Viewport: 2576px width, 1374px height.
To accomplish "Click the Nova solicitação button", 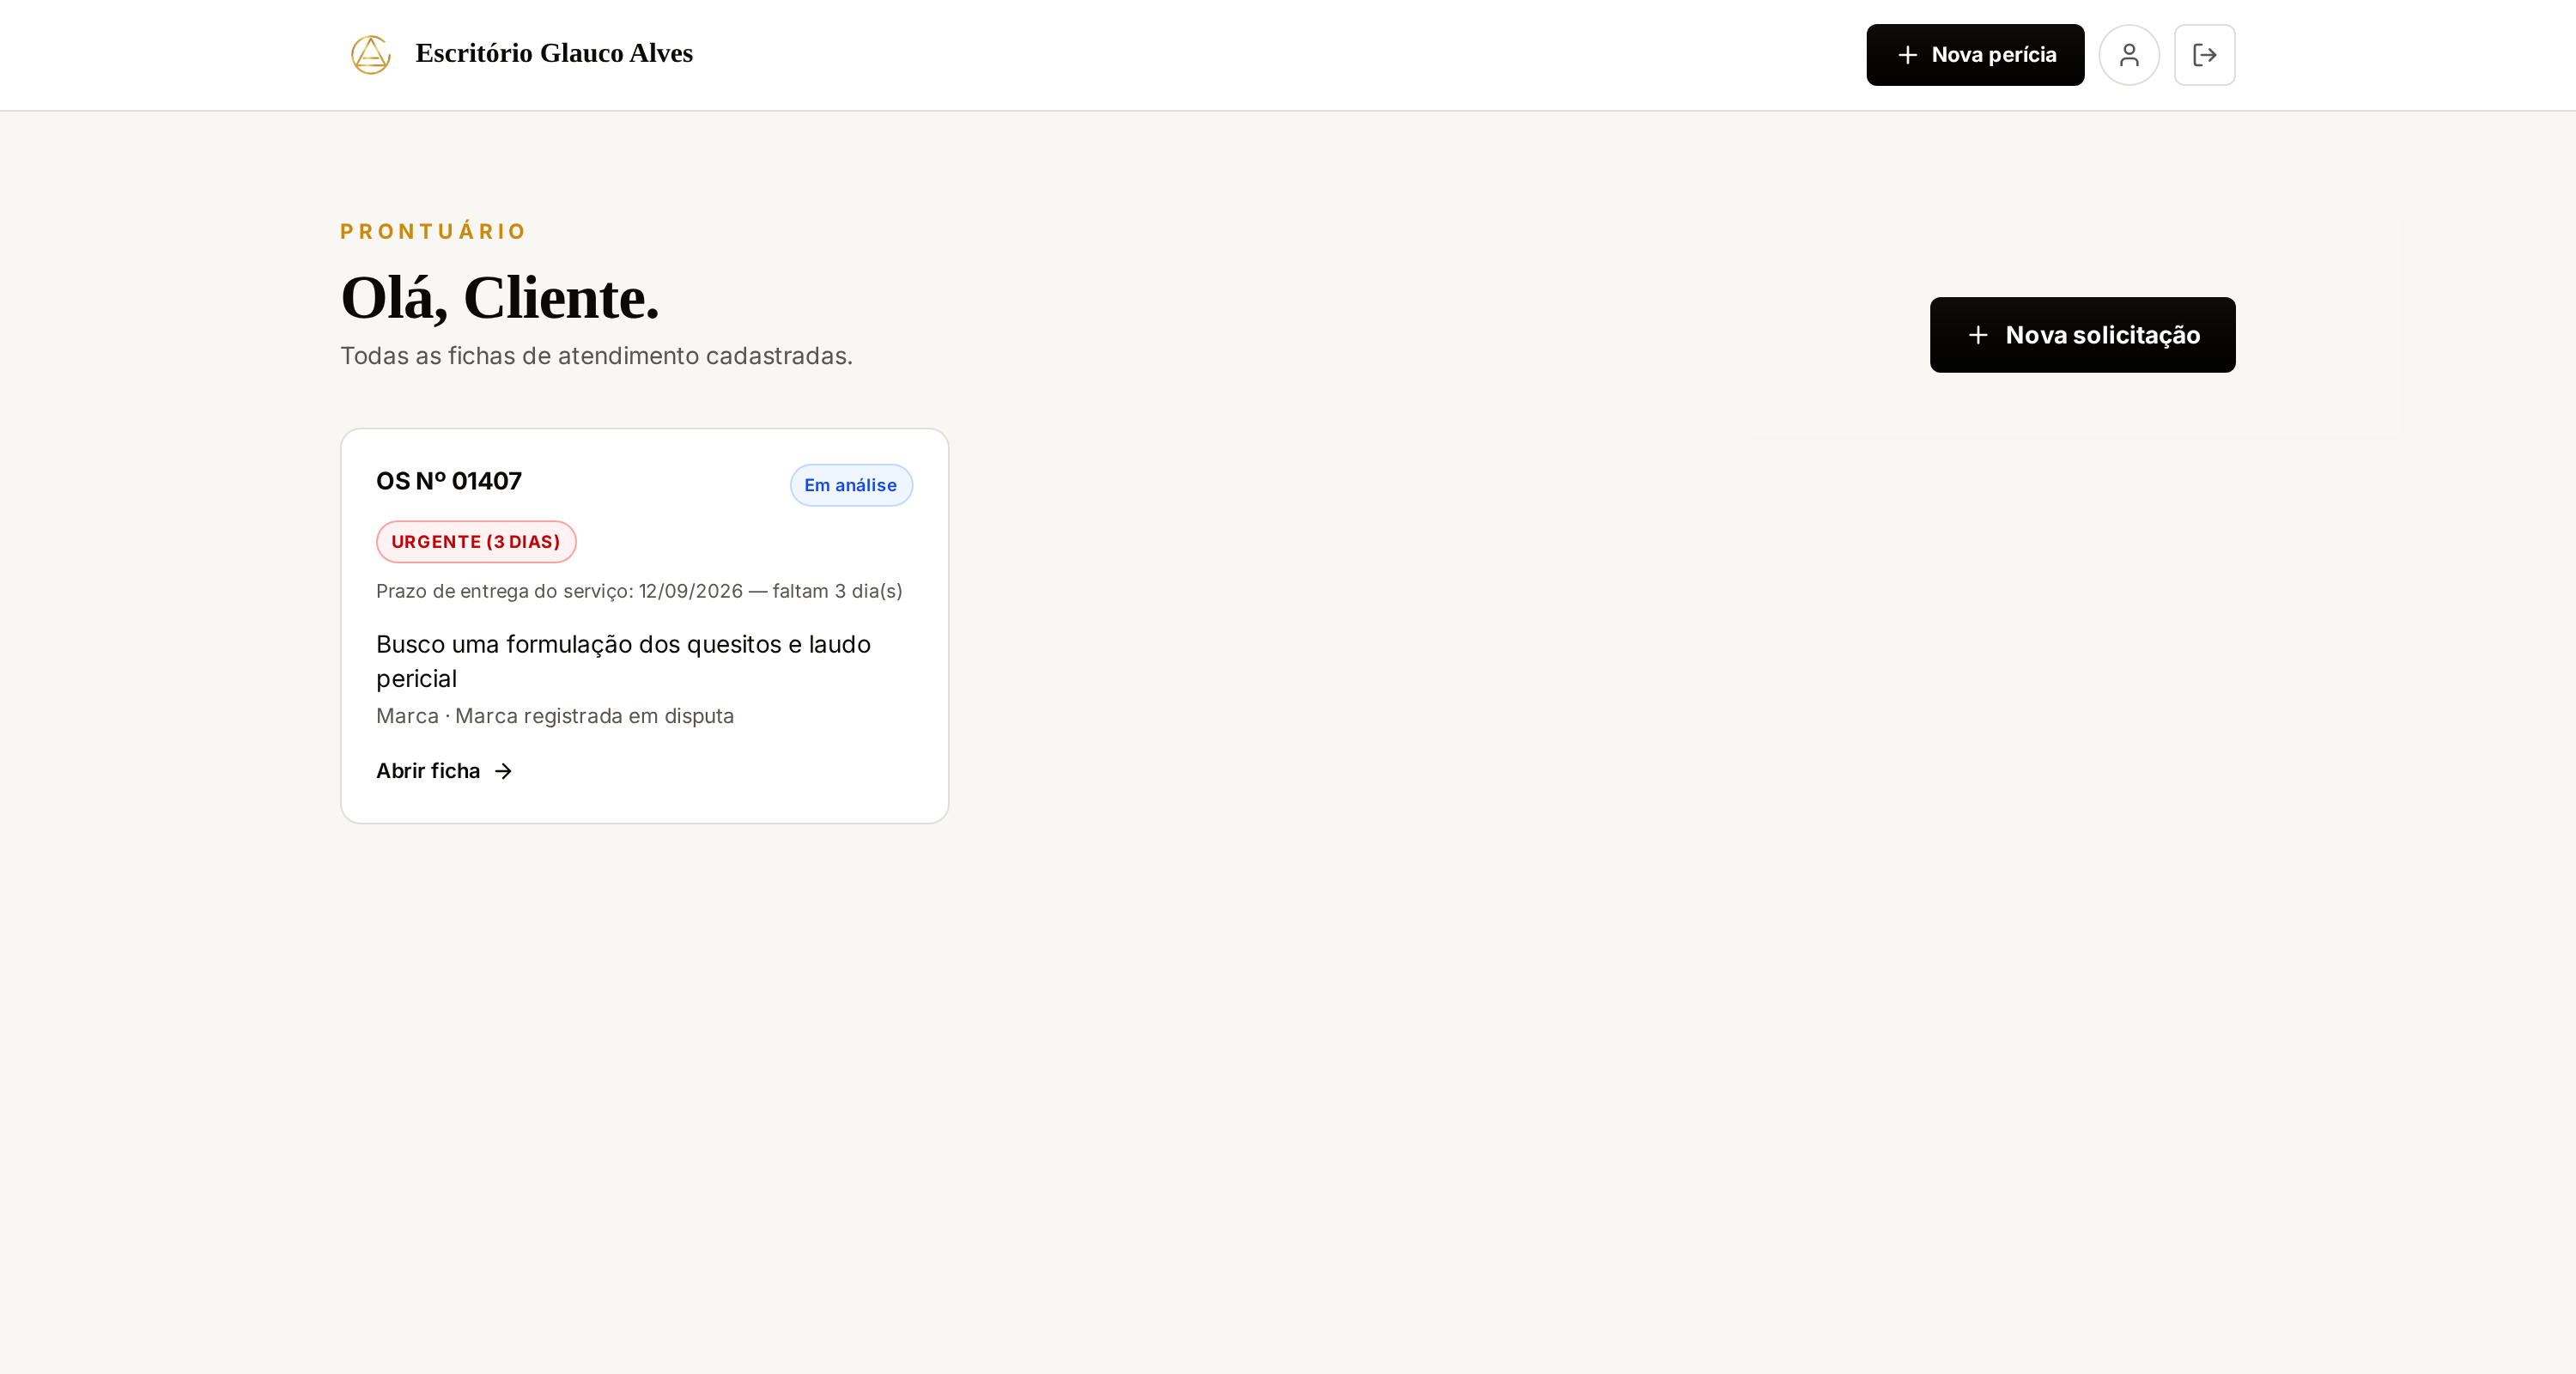I will 2082,335.
